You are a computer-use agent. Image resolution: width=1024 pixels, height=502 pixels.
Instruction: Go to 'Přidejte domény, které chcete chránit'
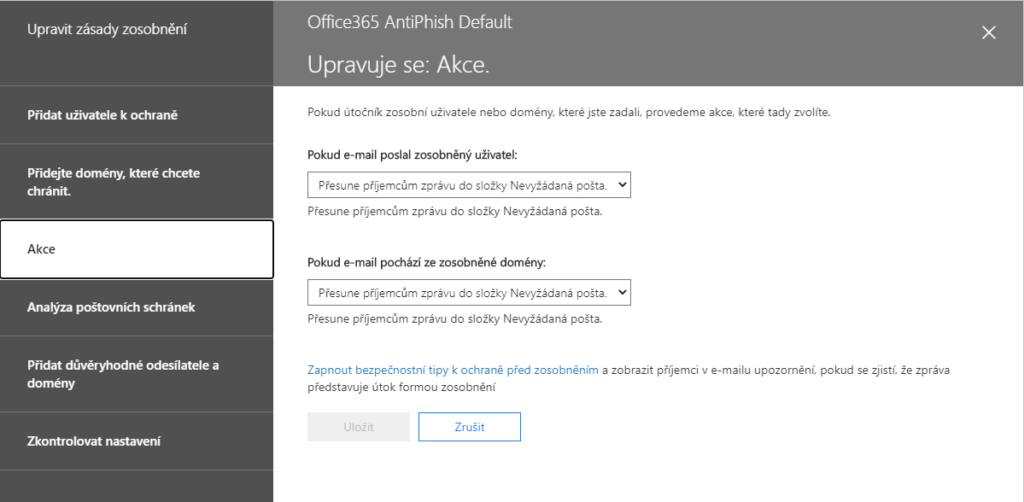point(136,182)
